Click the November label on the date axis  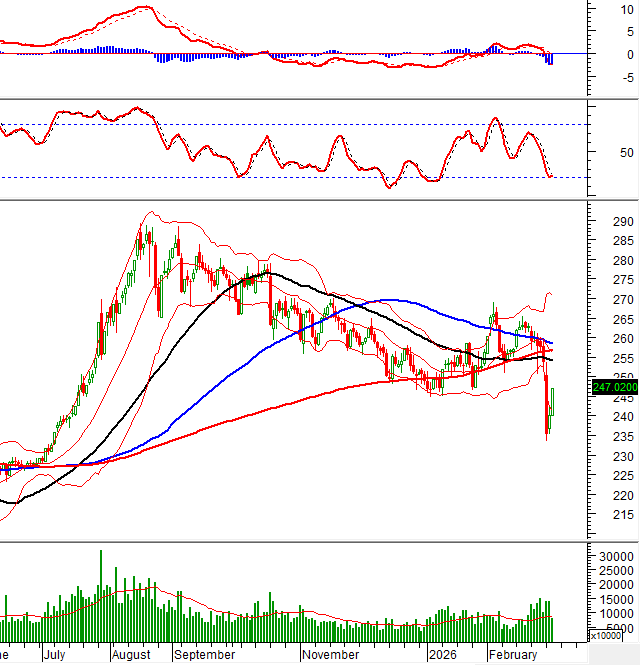(x=331, y=655)
